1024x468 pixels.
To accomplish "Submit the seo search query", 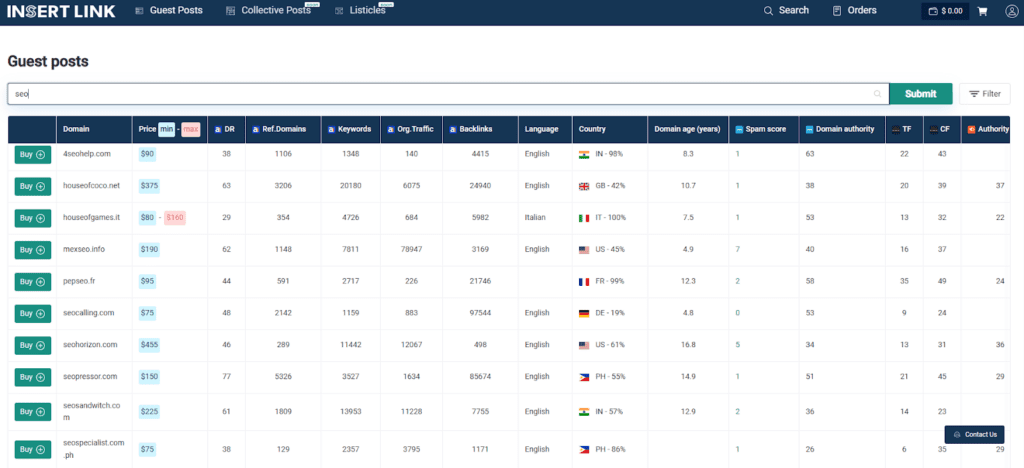I will point(921,94).
